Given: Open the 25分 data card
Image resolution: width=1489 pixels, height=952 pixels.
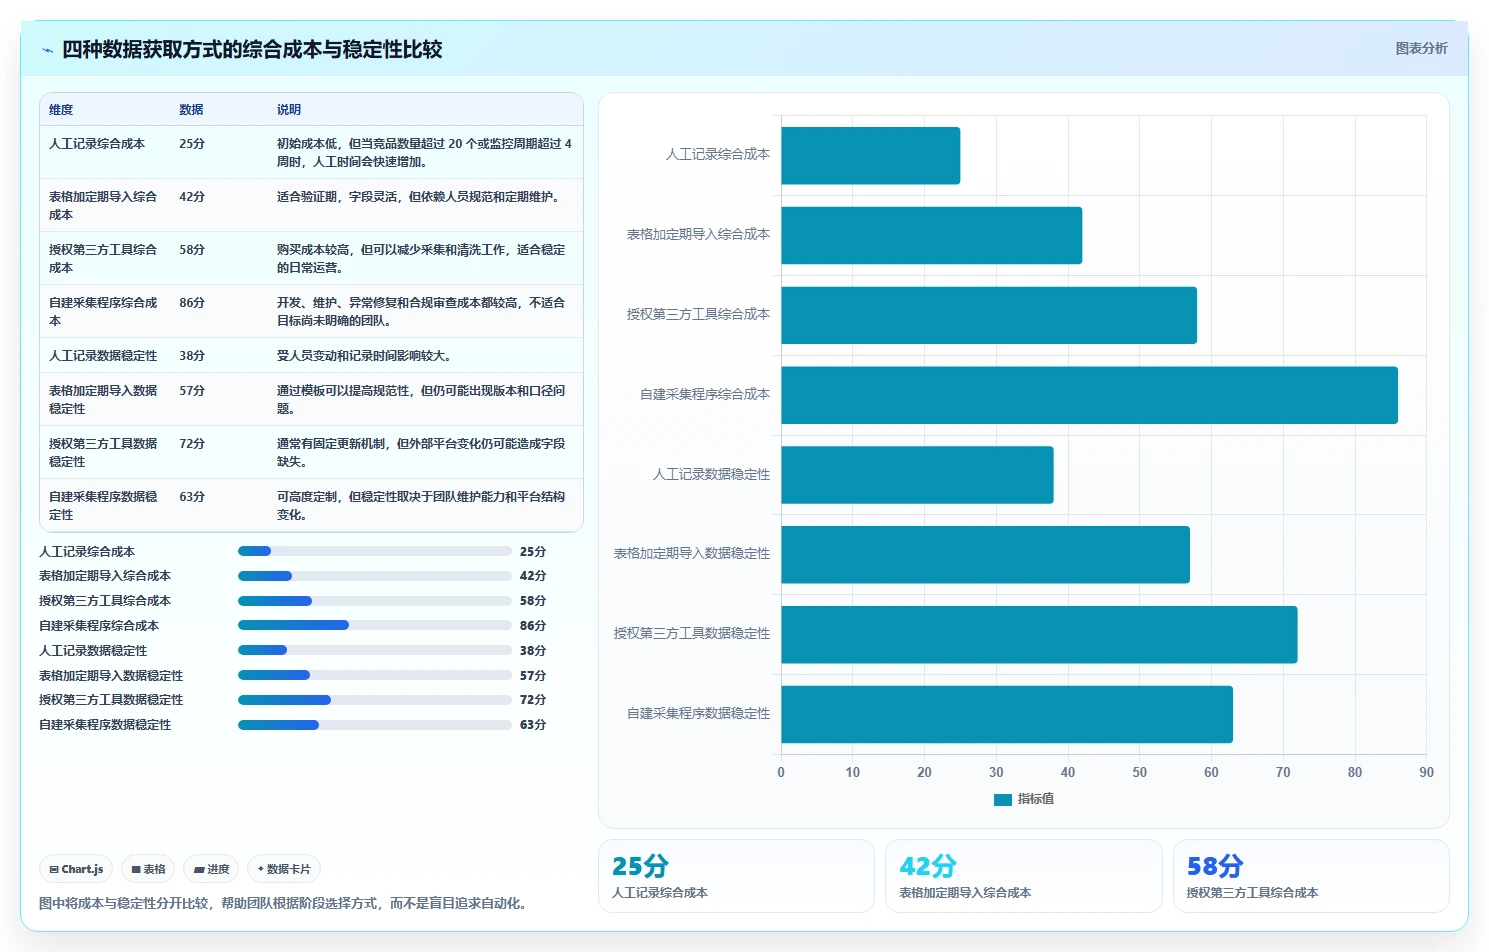Looking at the screenshot, I should tap(736, 876).
